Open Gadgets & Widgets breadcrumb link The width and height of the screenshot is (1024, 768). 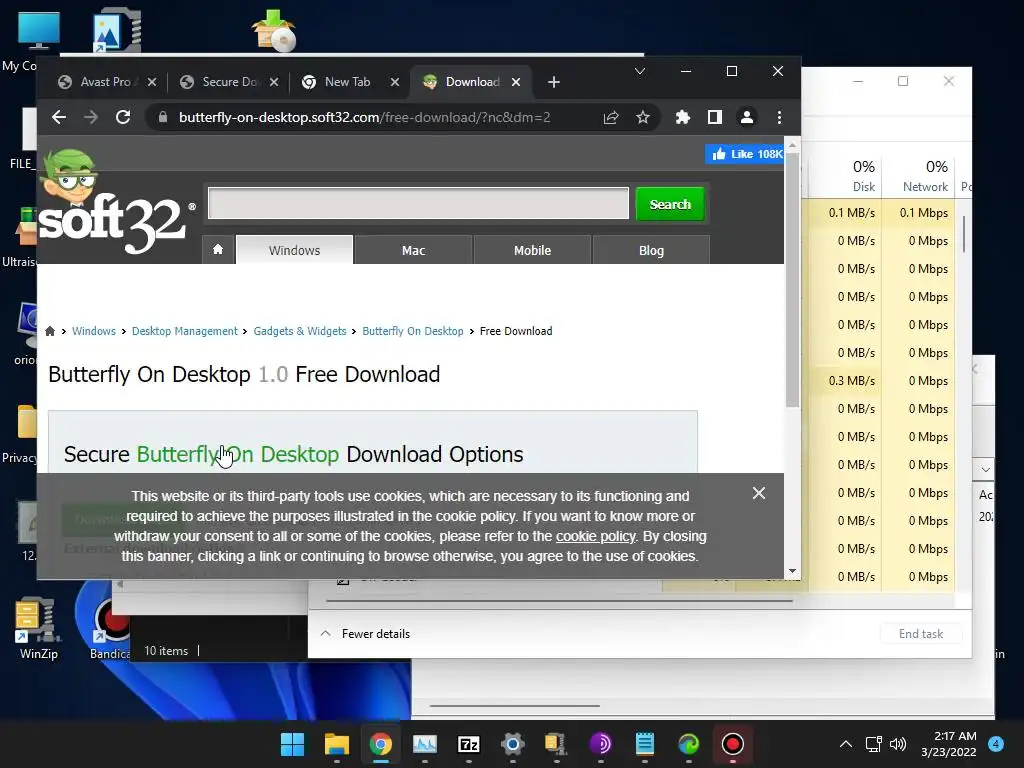coord(300,331)
